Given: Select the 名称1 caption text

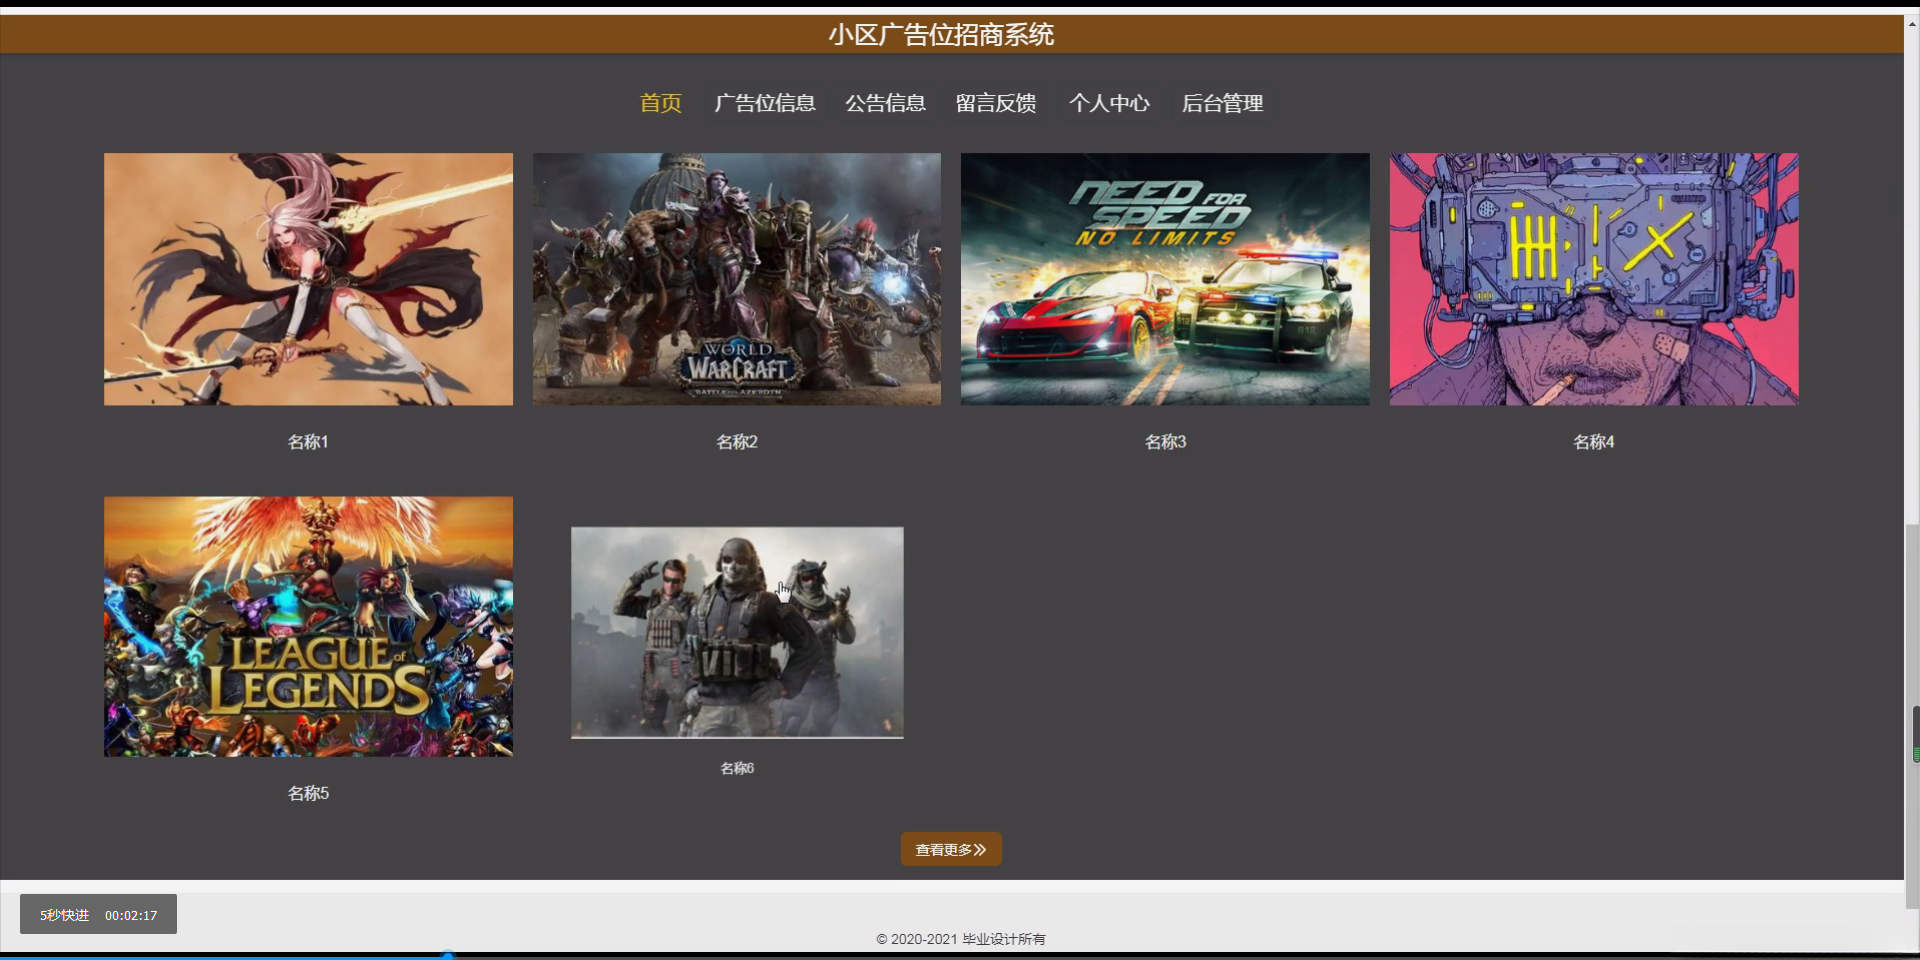Looking at the screenshot, I should point(308,442).
